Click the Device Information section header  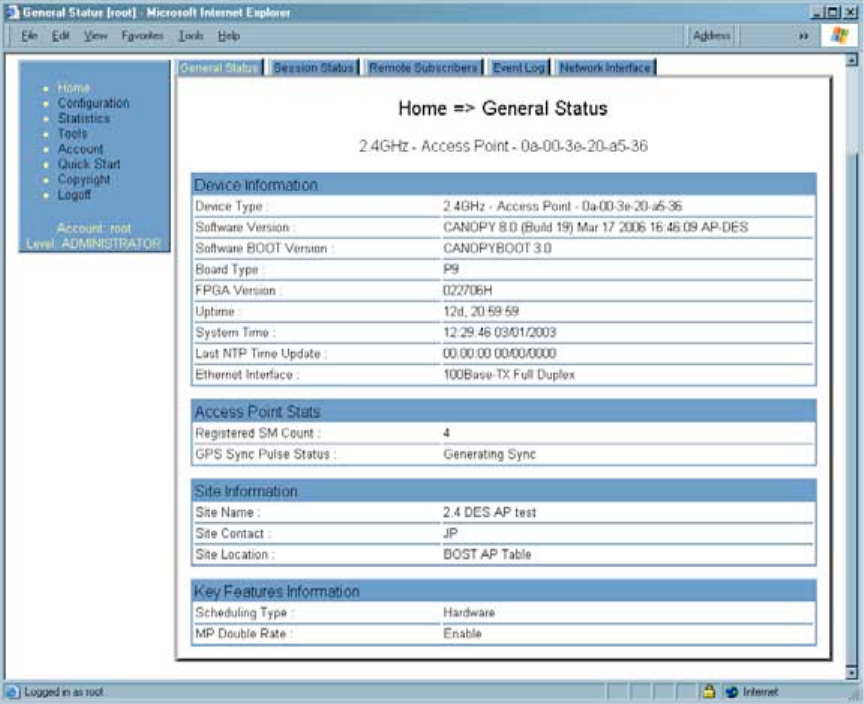click(x=504, y=185)
